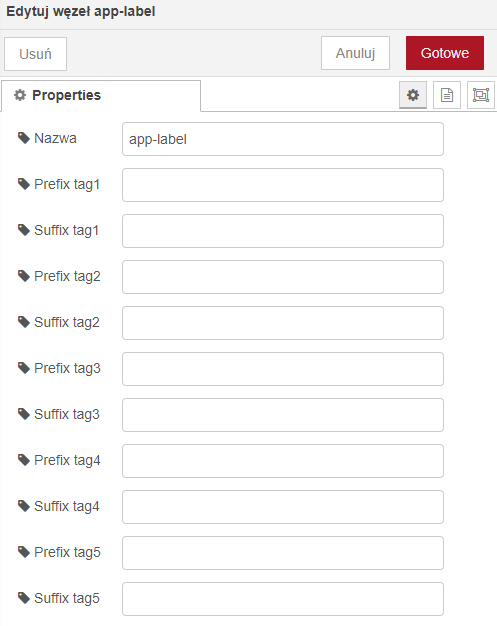
Task: Switch to the Properties tab
Action: pos(101,96)
